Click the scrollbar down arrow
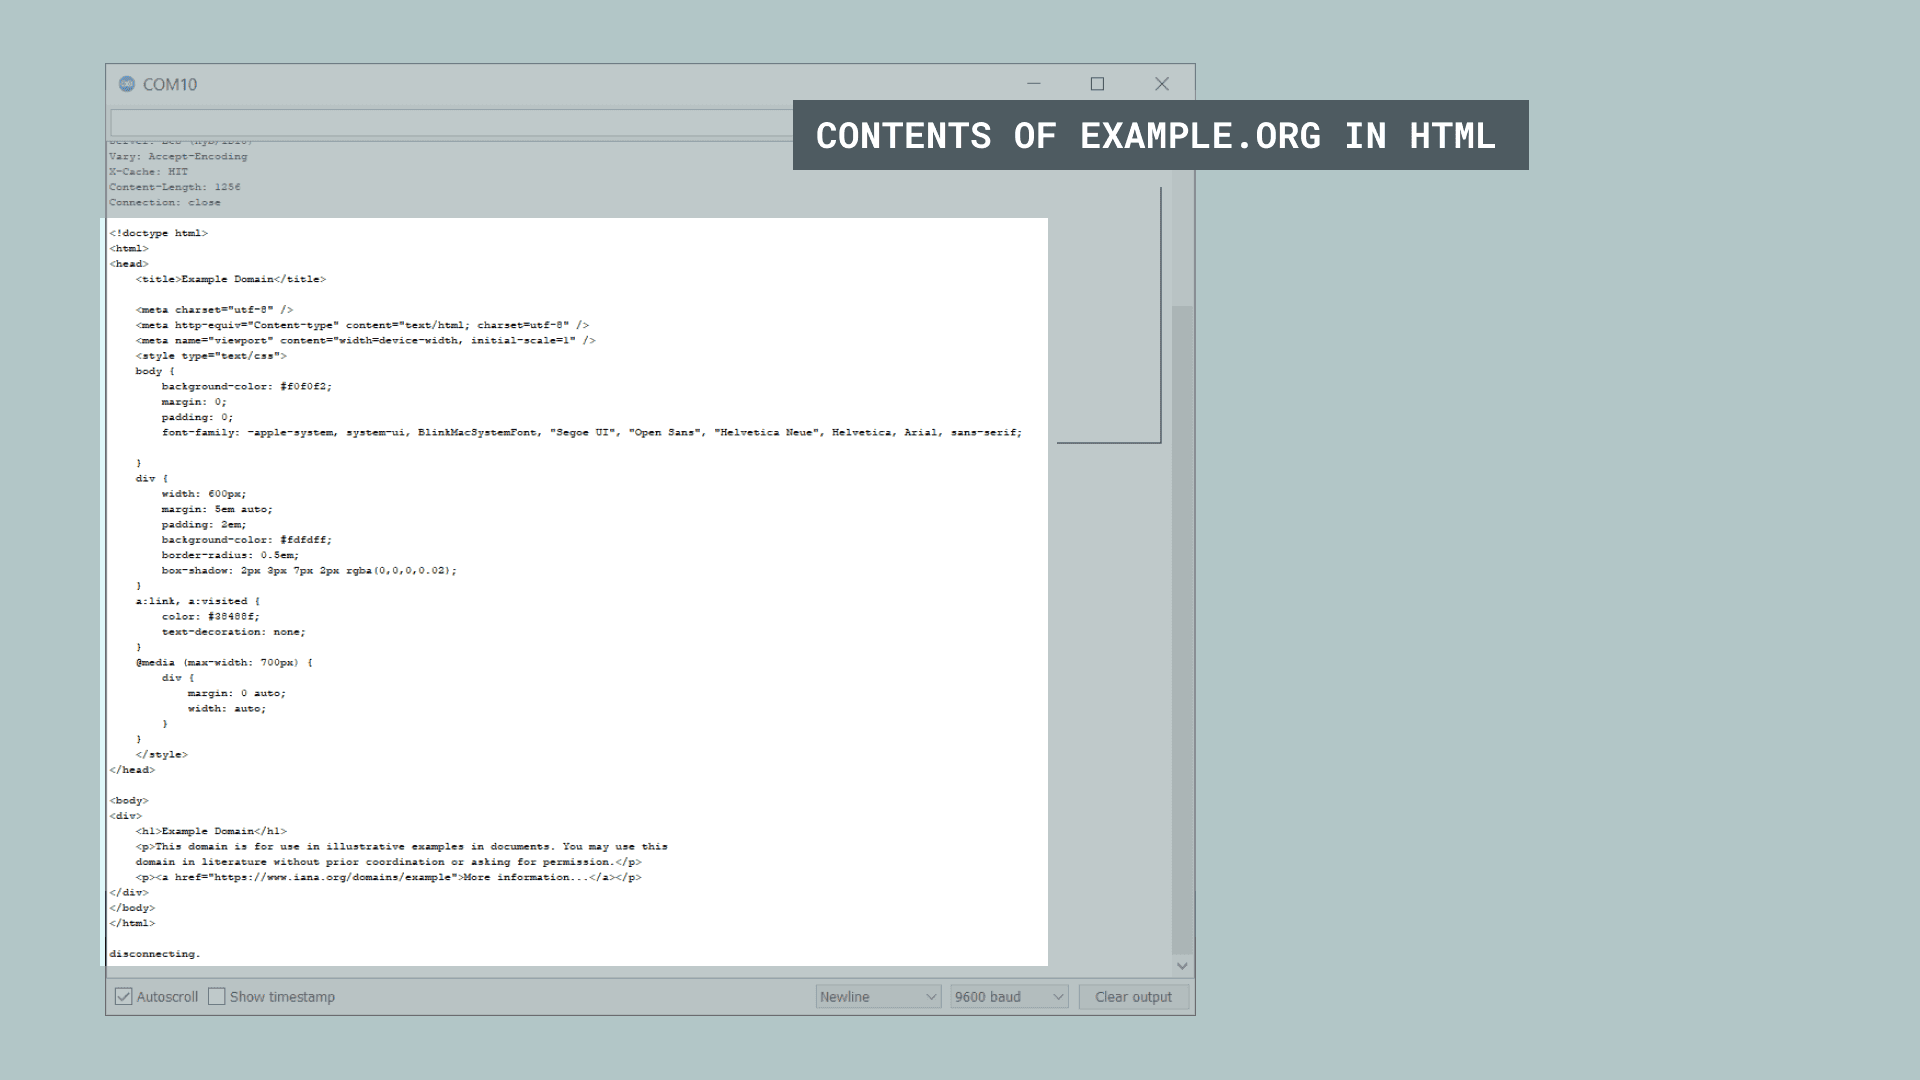 click(x=1182, y=966)
